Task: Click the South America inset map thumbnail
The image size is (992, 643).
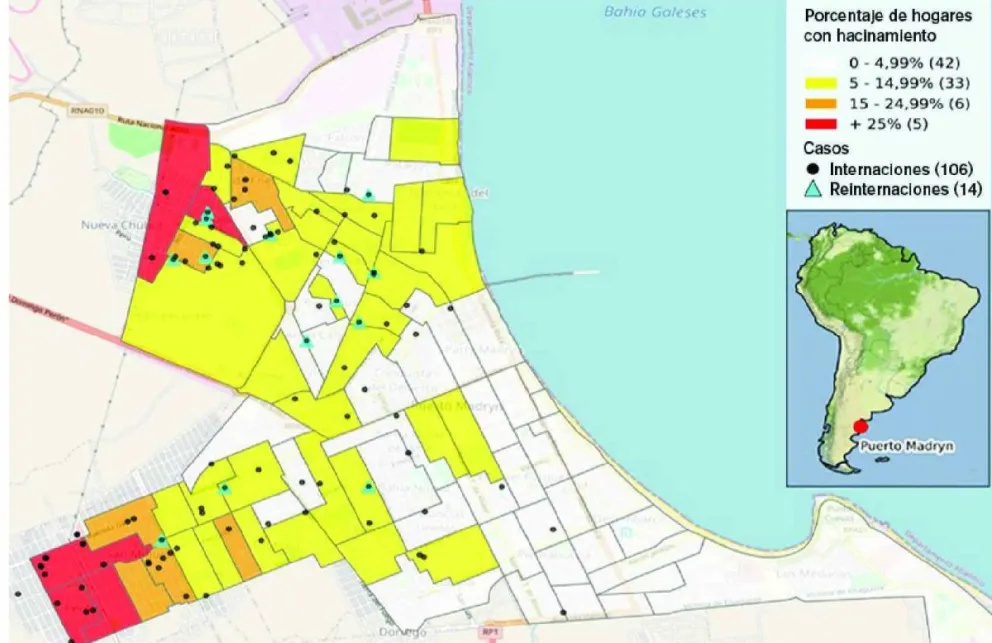Action: pyautogui.click(x=888, y=349)
